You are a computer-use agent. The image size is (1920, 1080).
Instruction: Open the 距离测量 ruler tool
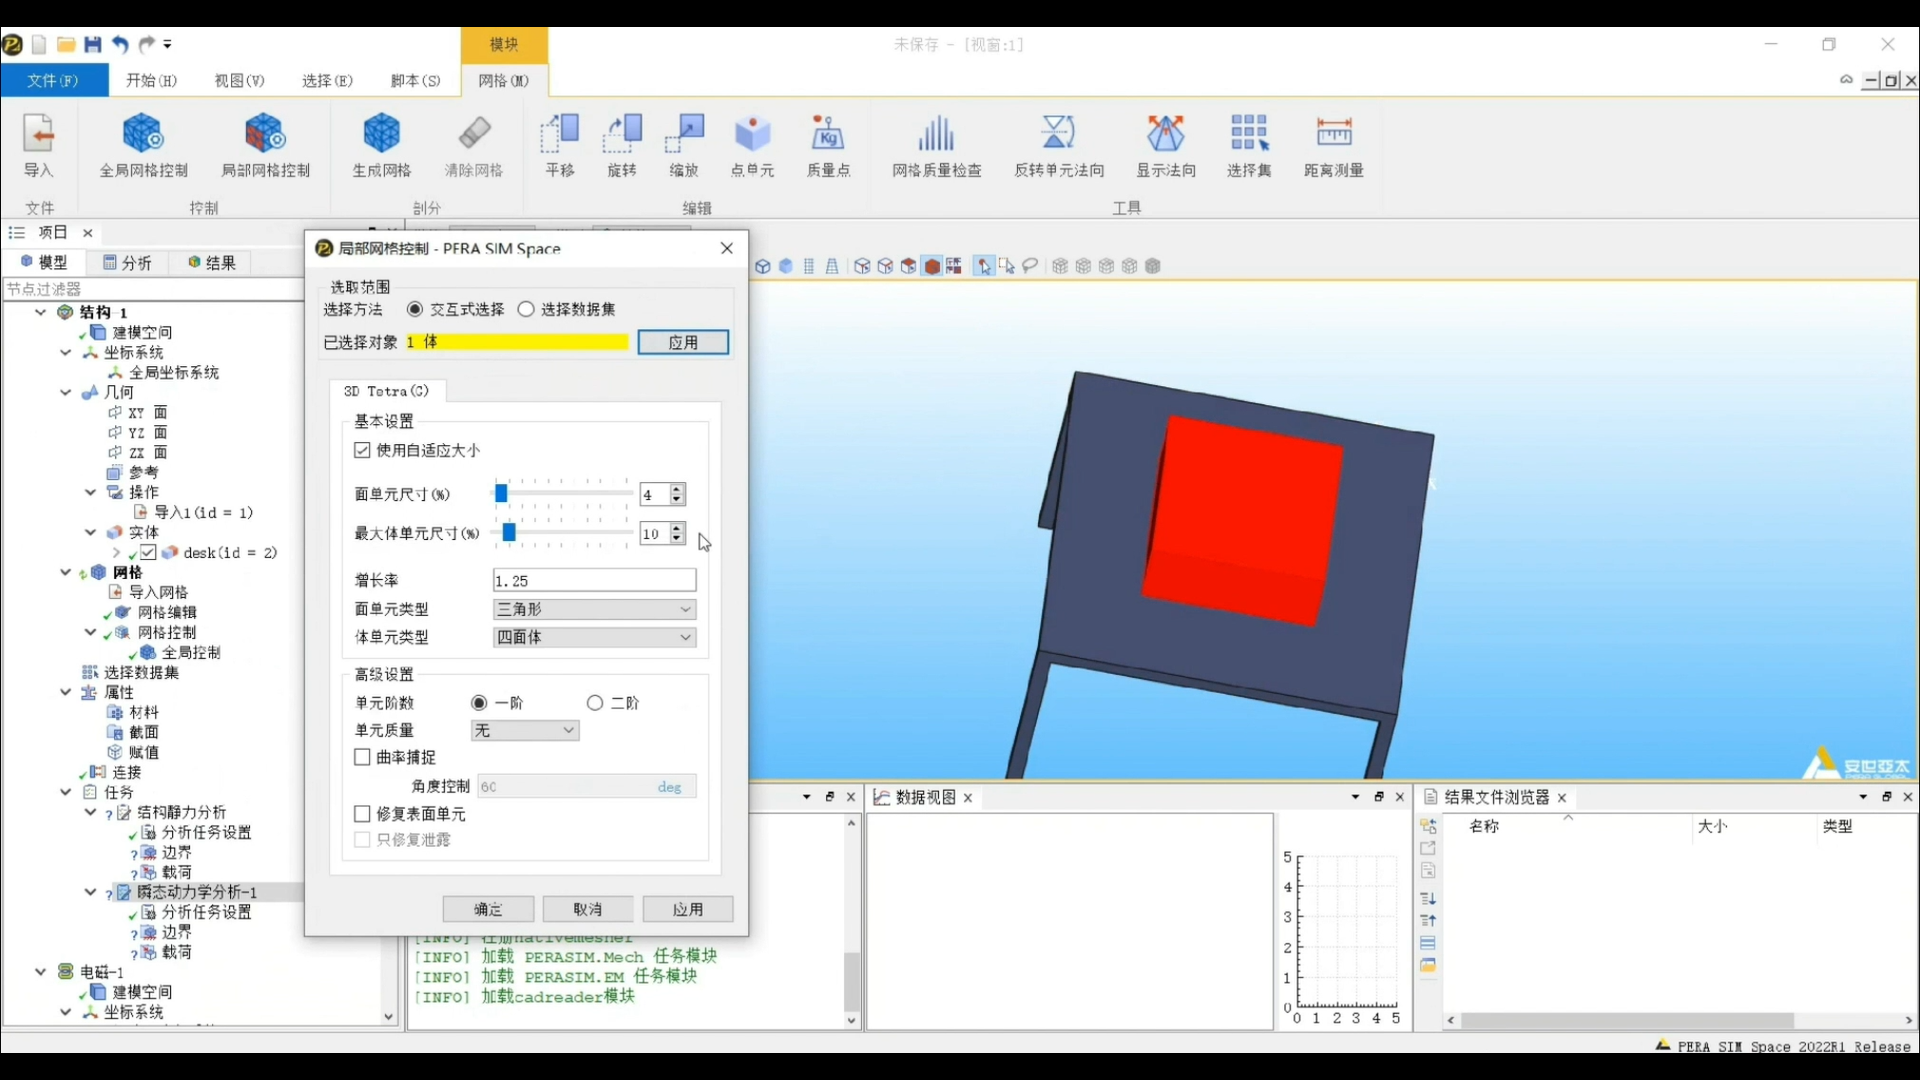pos(1334,145)
